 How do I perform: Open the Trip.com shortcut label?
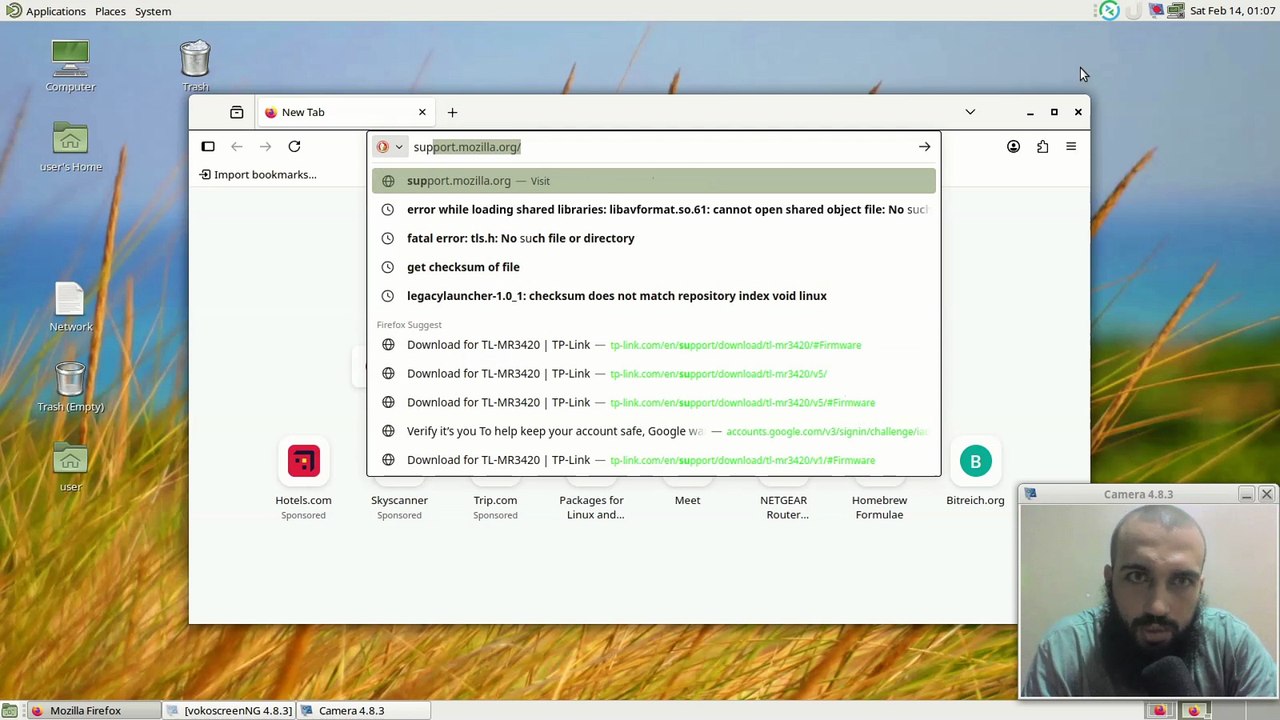495,500
